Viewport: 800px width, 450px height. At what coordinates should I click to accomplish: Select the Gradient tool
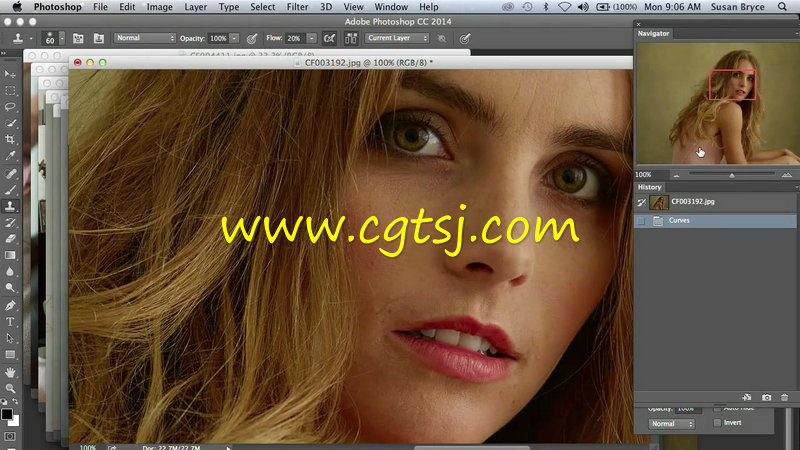click(10, 255)
